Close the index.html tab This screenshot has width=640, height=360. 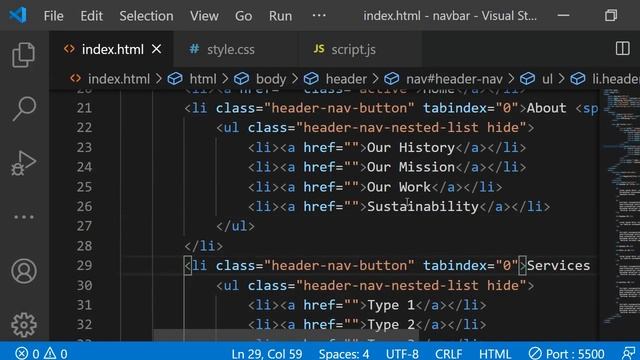pos(156,49)
